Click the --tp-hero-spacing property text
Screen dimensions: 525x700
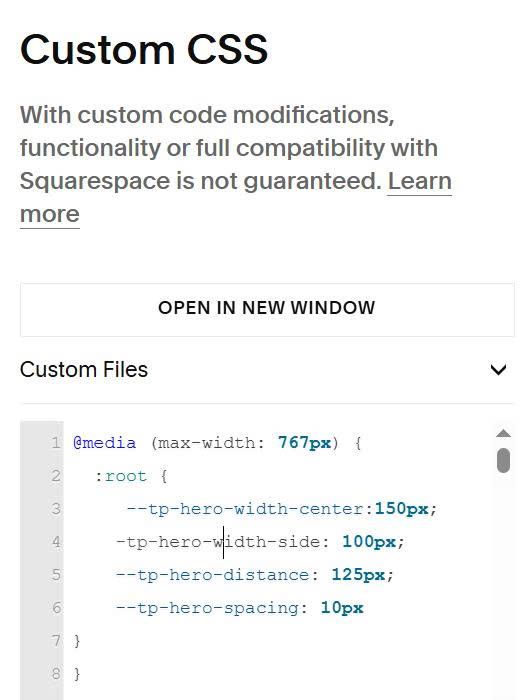207,608
